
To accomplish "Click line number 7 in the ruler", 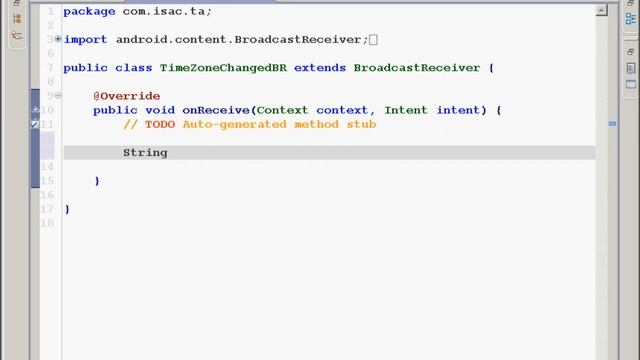I will tap(51, 68).
